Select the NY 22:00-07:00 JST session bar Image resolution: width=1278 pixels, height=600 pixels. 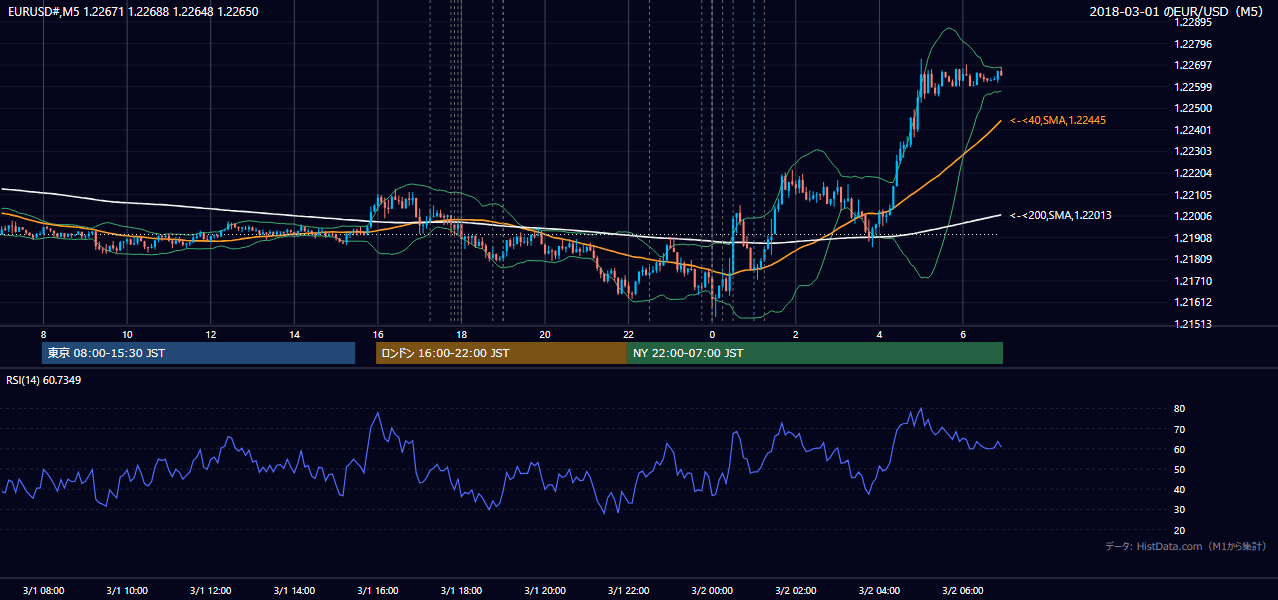click(x=815, y=353)
